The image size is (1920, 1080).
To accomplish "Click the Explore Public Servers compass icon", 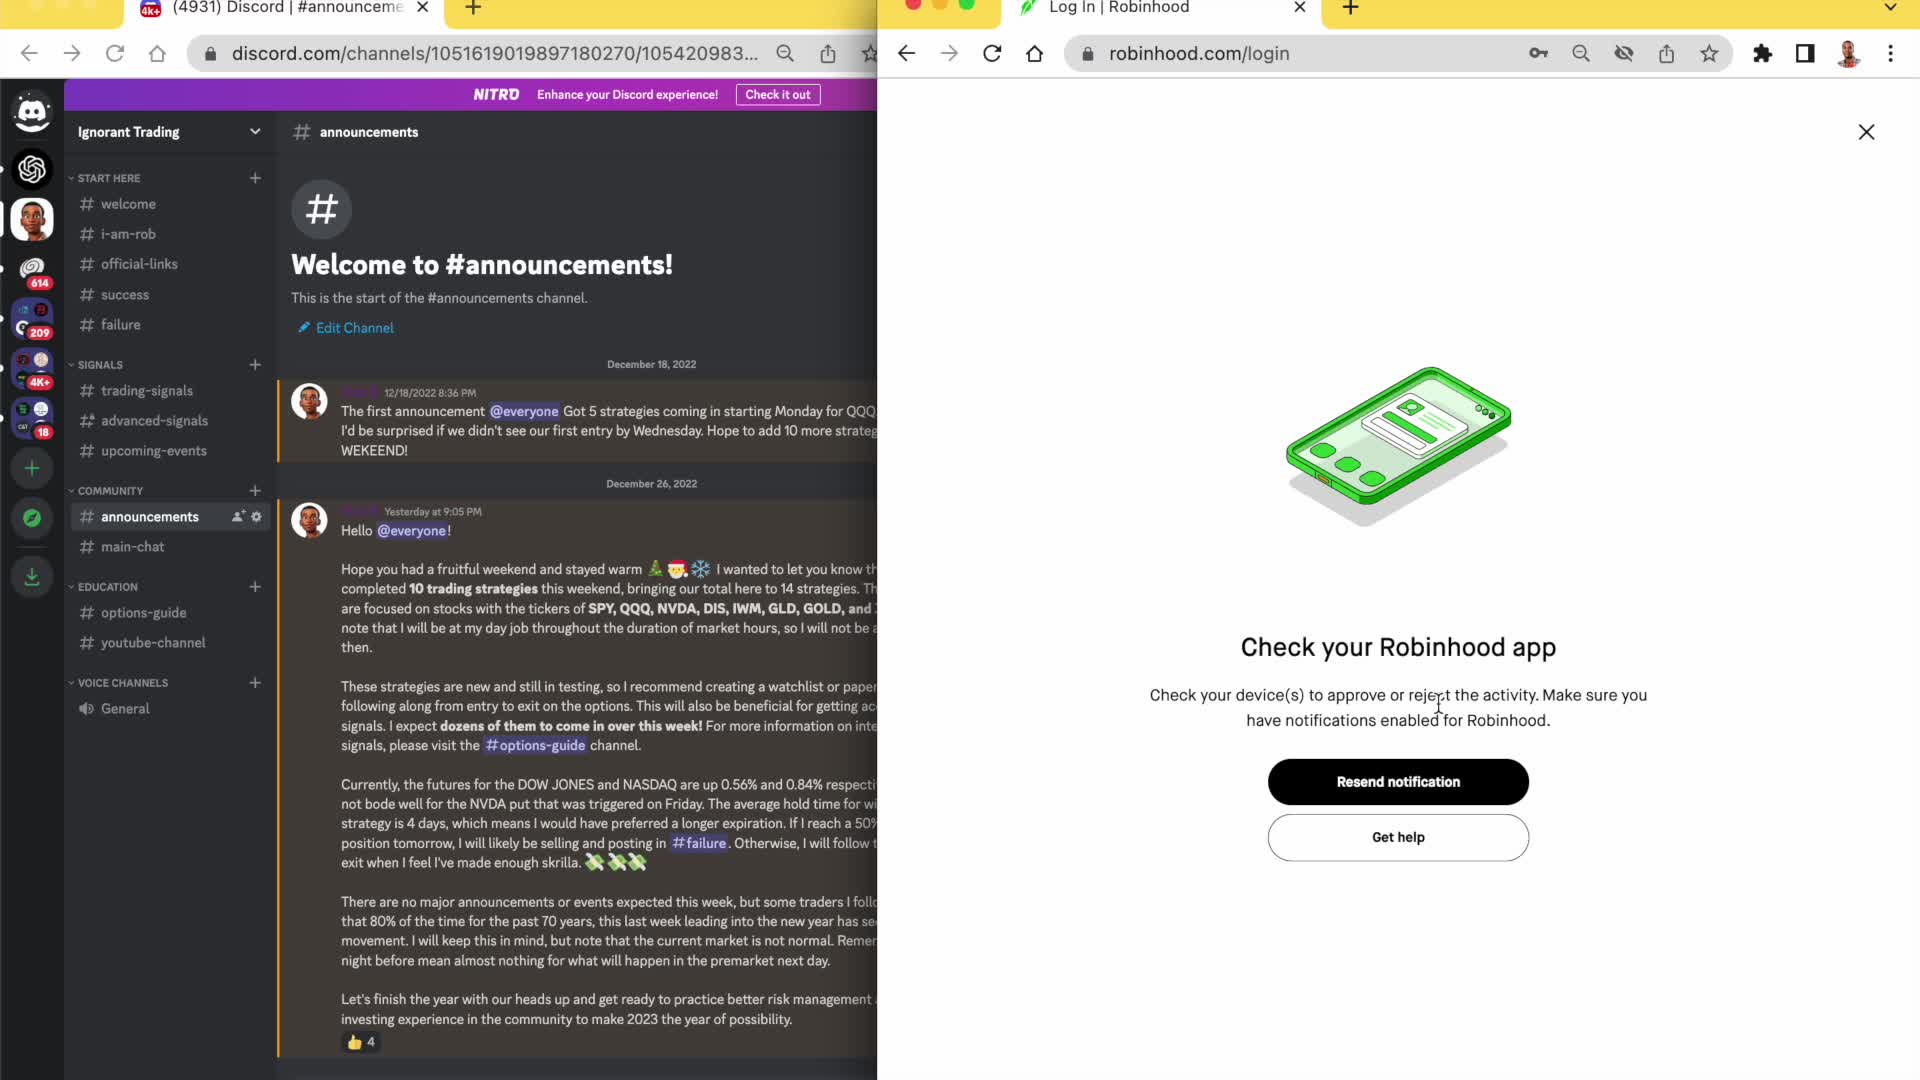I will pos(32,518).
